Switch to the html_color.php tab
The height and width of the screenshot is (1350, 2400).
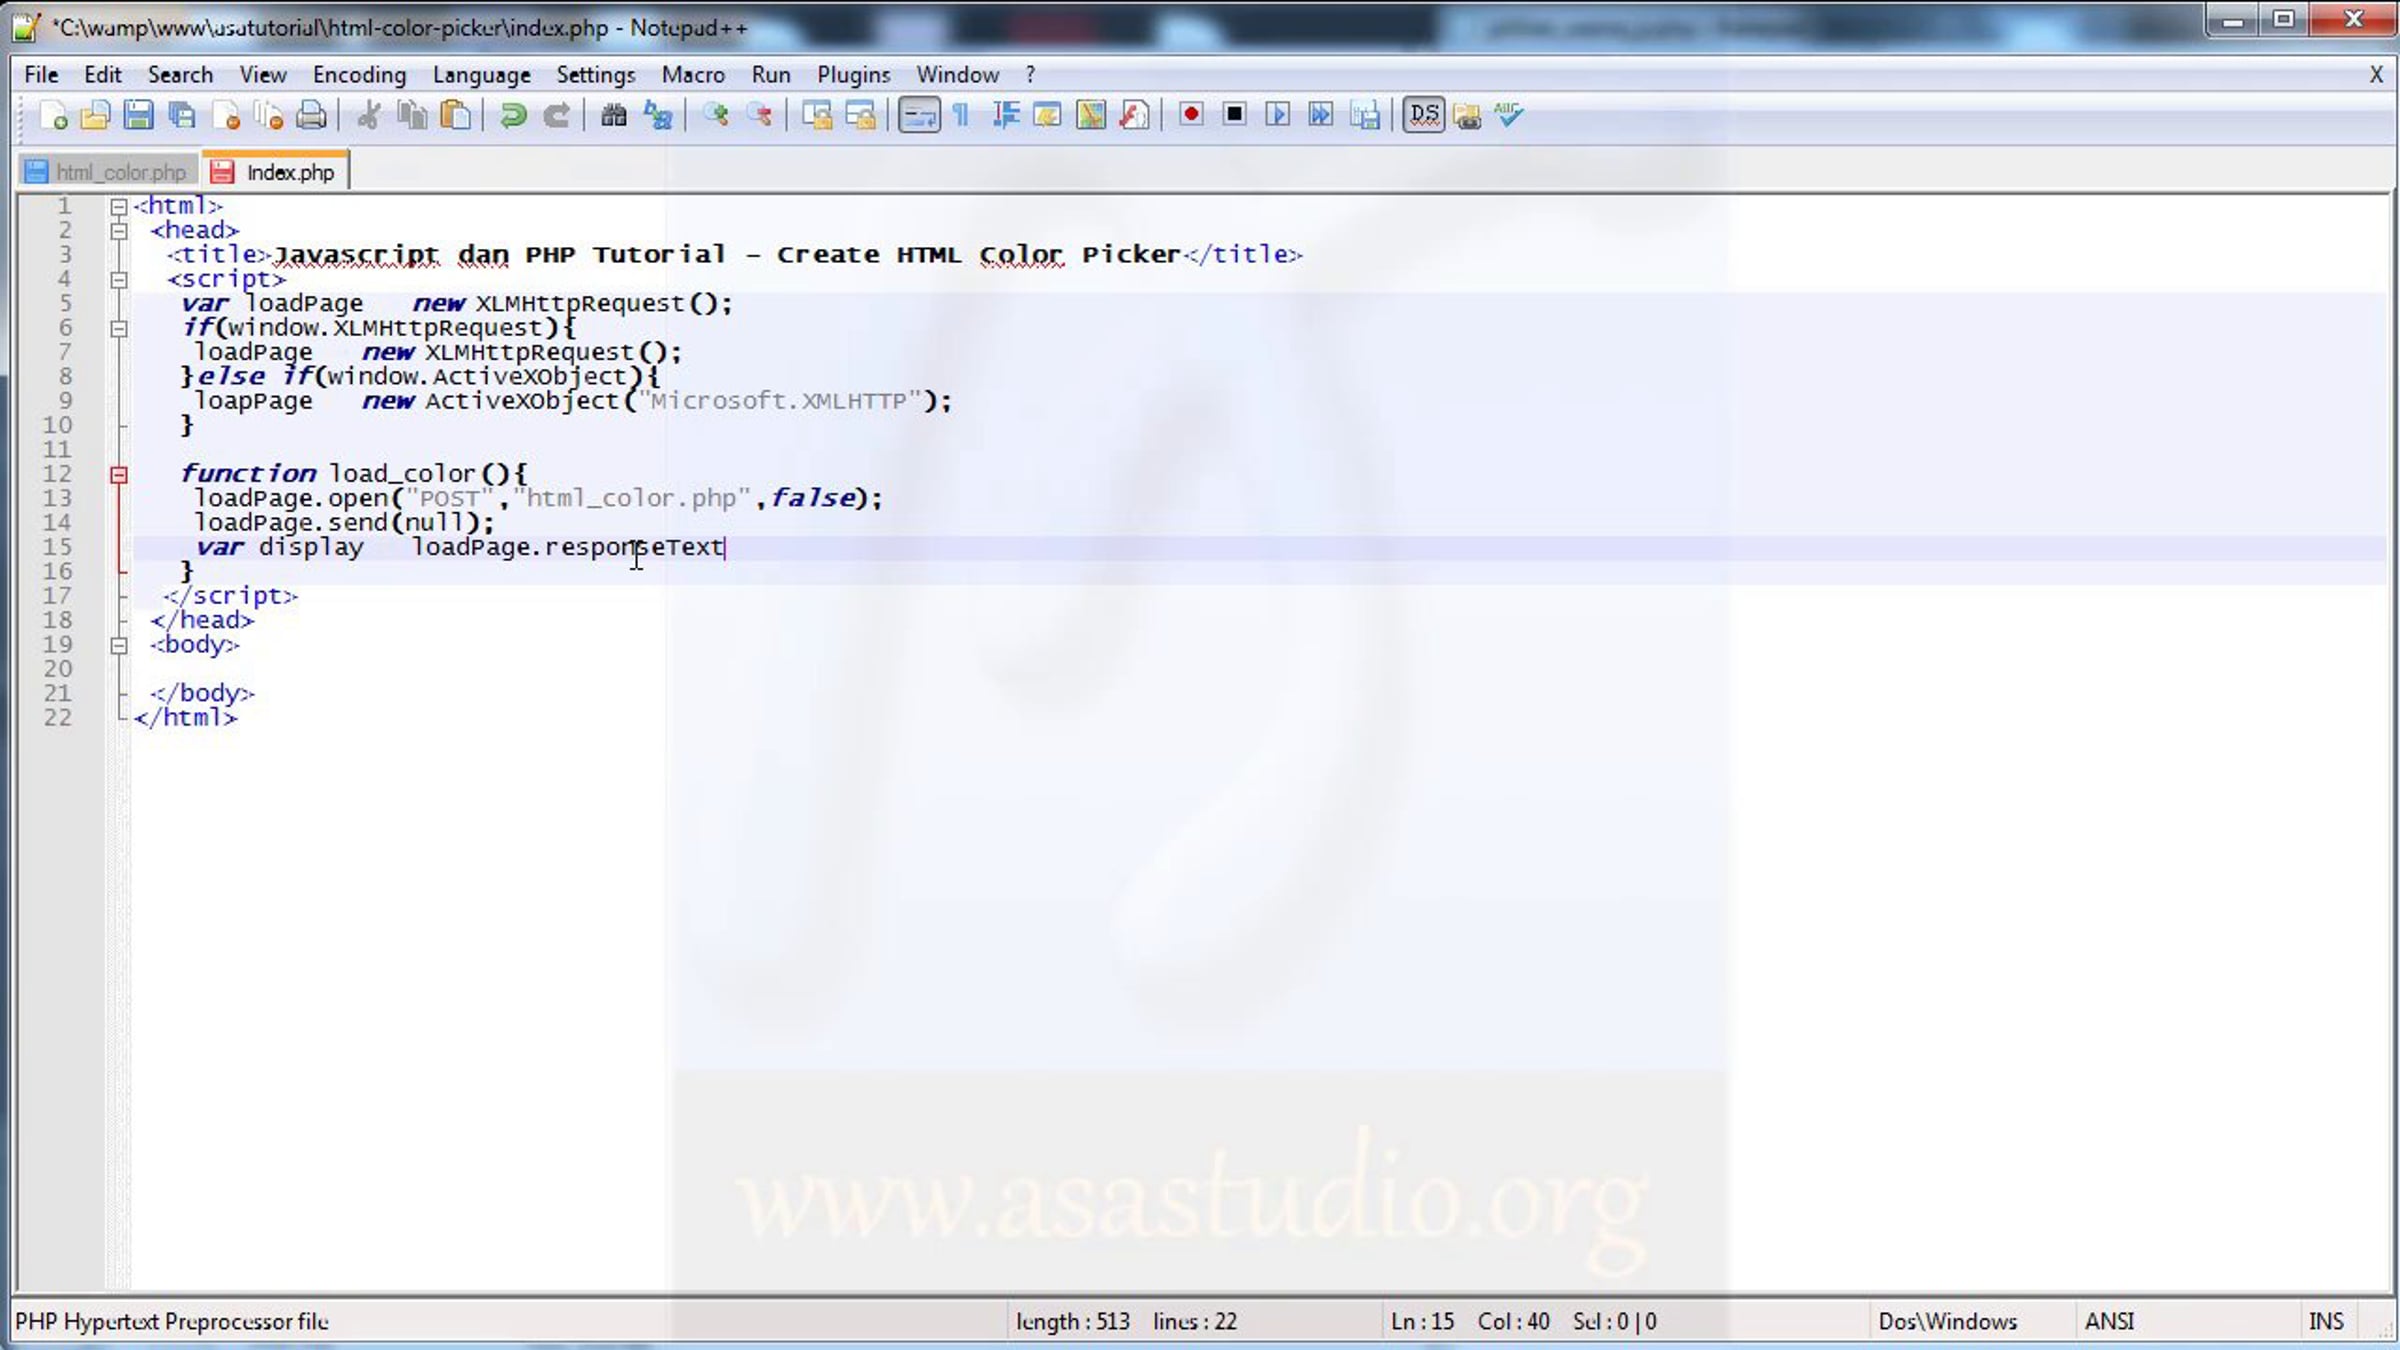(108, 172)
